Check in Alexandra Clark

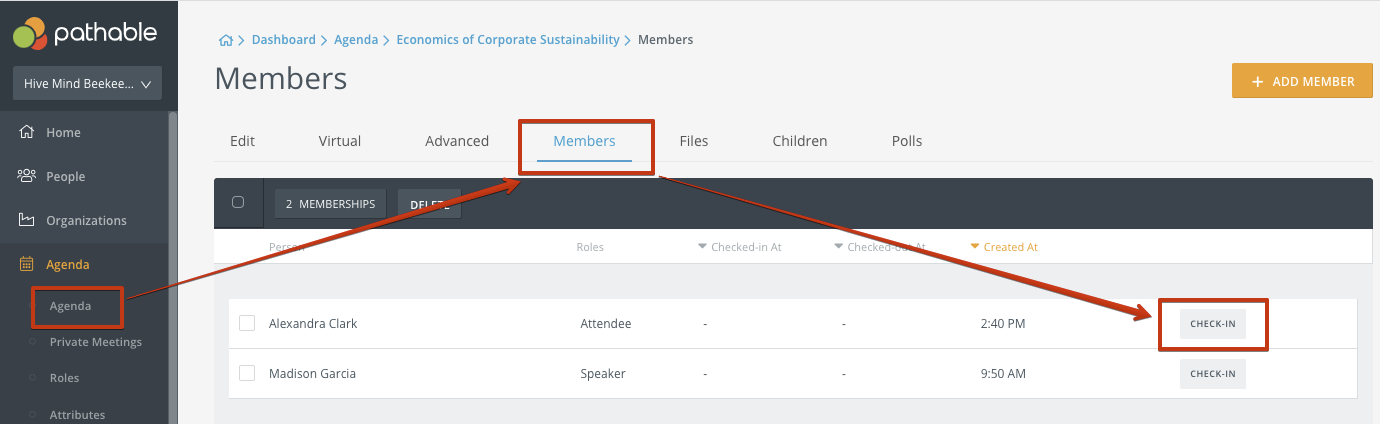pos(1213,324)
